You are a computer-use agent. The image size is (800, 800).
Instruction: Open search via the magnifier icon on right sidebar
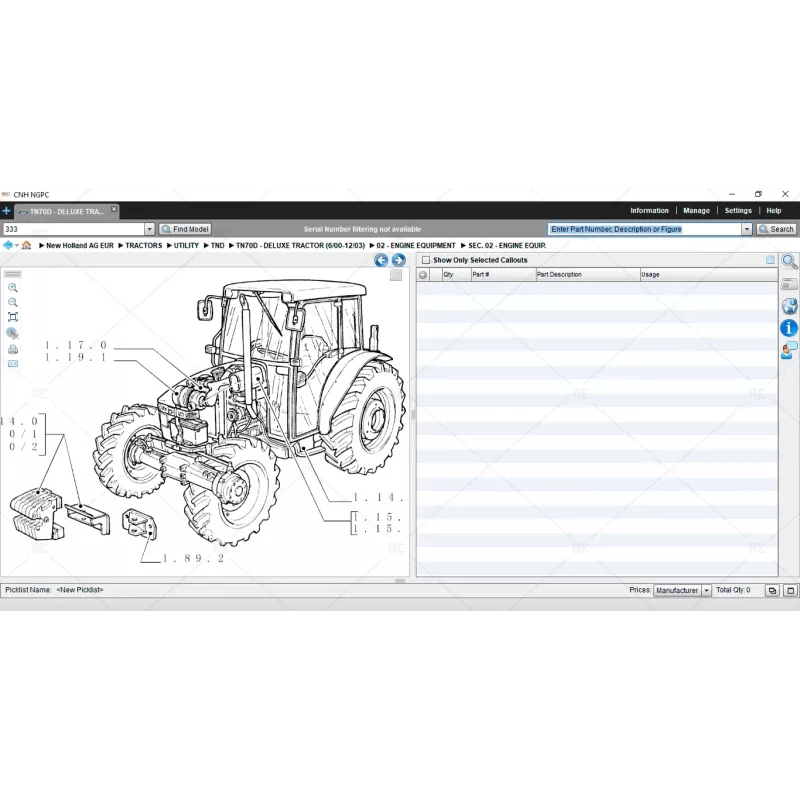point(789,262)
